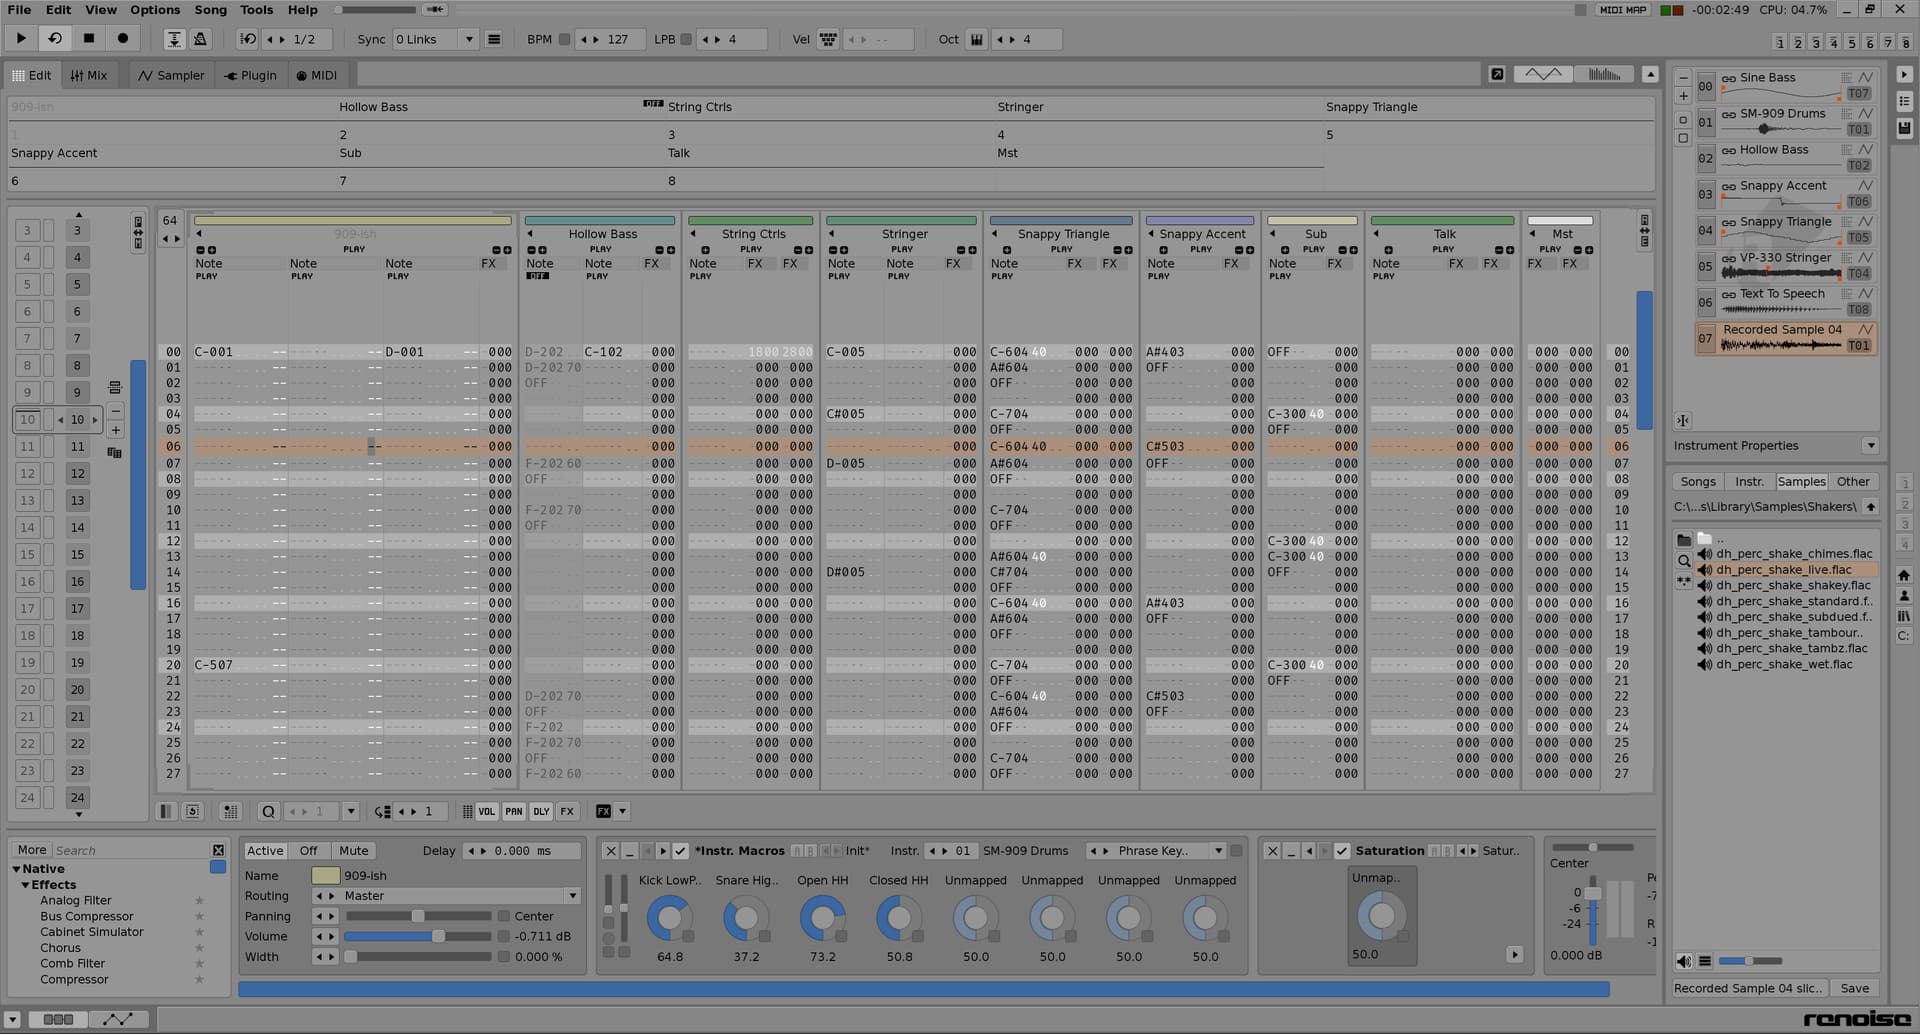Collapse the Effects tree node

click(x=26, y=885)
